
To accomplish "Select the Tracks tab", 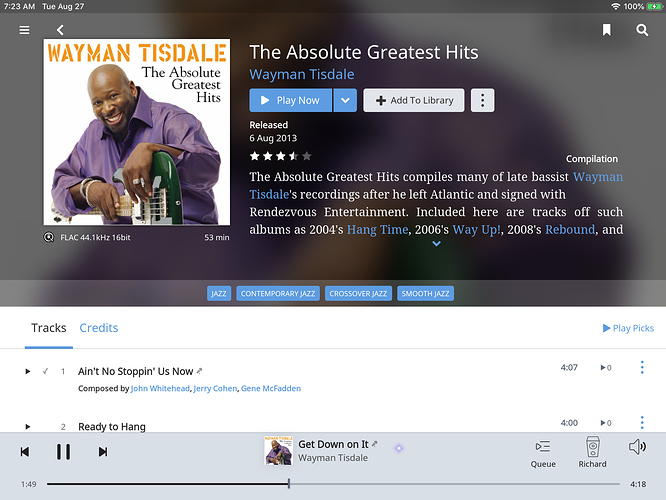I will (49, 328).
